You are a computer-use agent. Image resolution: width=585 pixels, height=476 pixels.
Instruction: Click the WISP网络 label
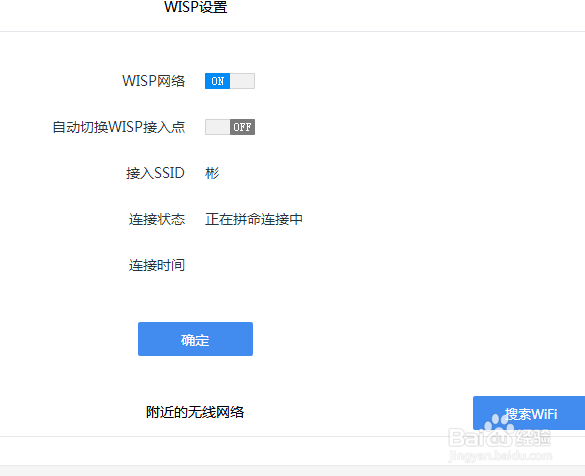tap(154, 81)
